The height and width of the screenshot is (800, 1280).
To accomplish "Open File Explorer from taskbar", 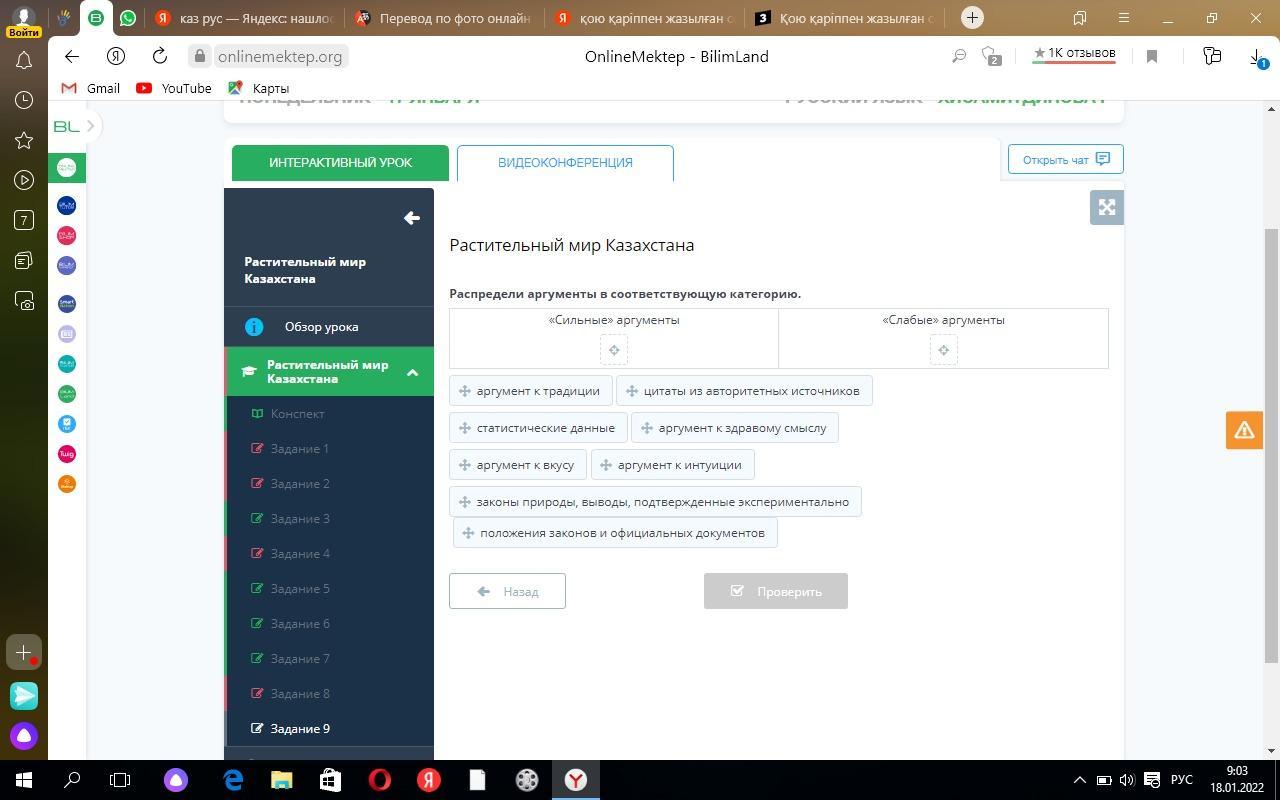I will click(x=281, y=780).
